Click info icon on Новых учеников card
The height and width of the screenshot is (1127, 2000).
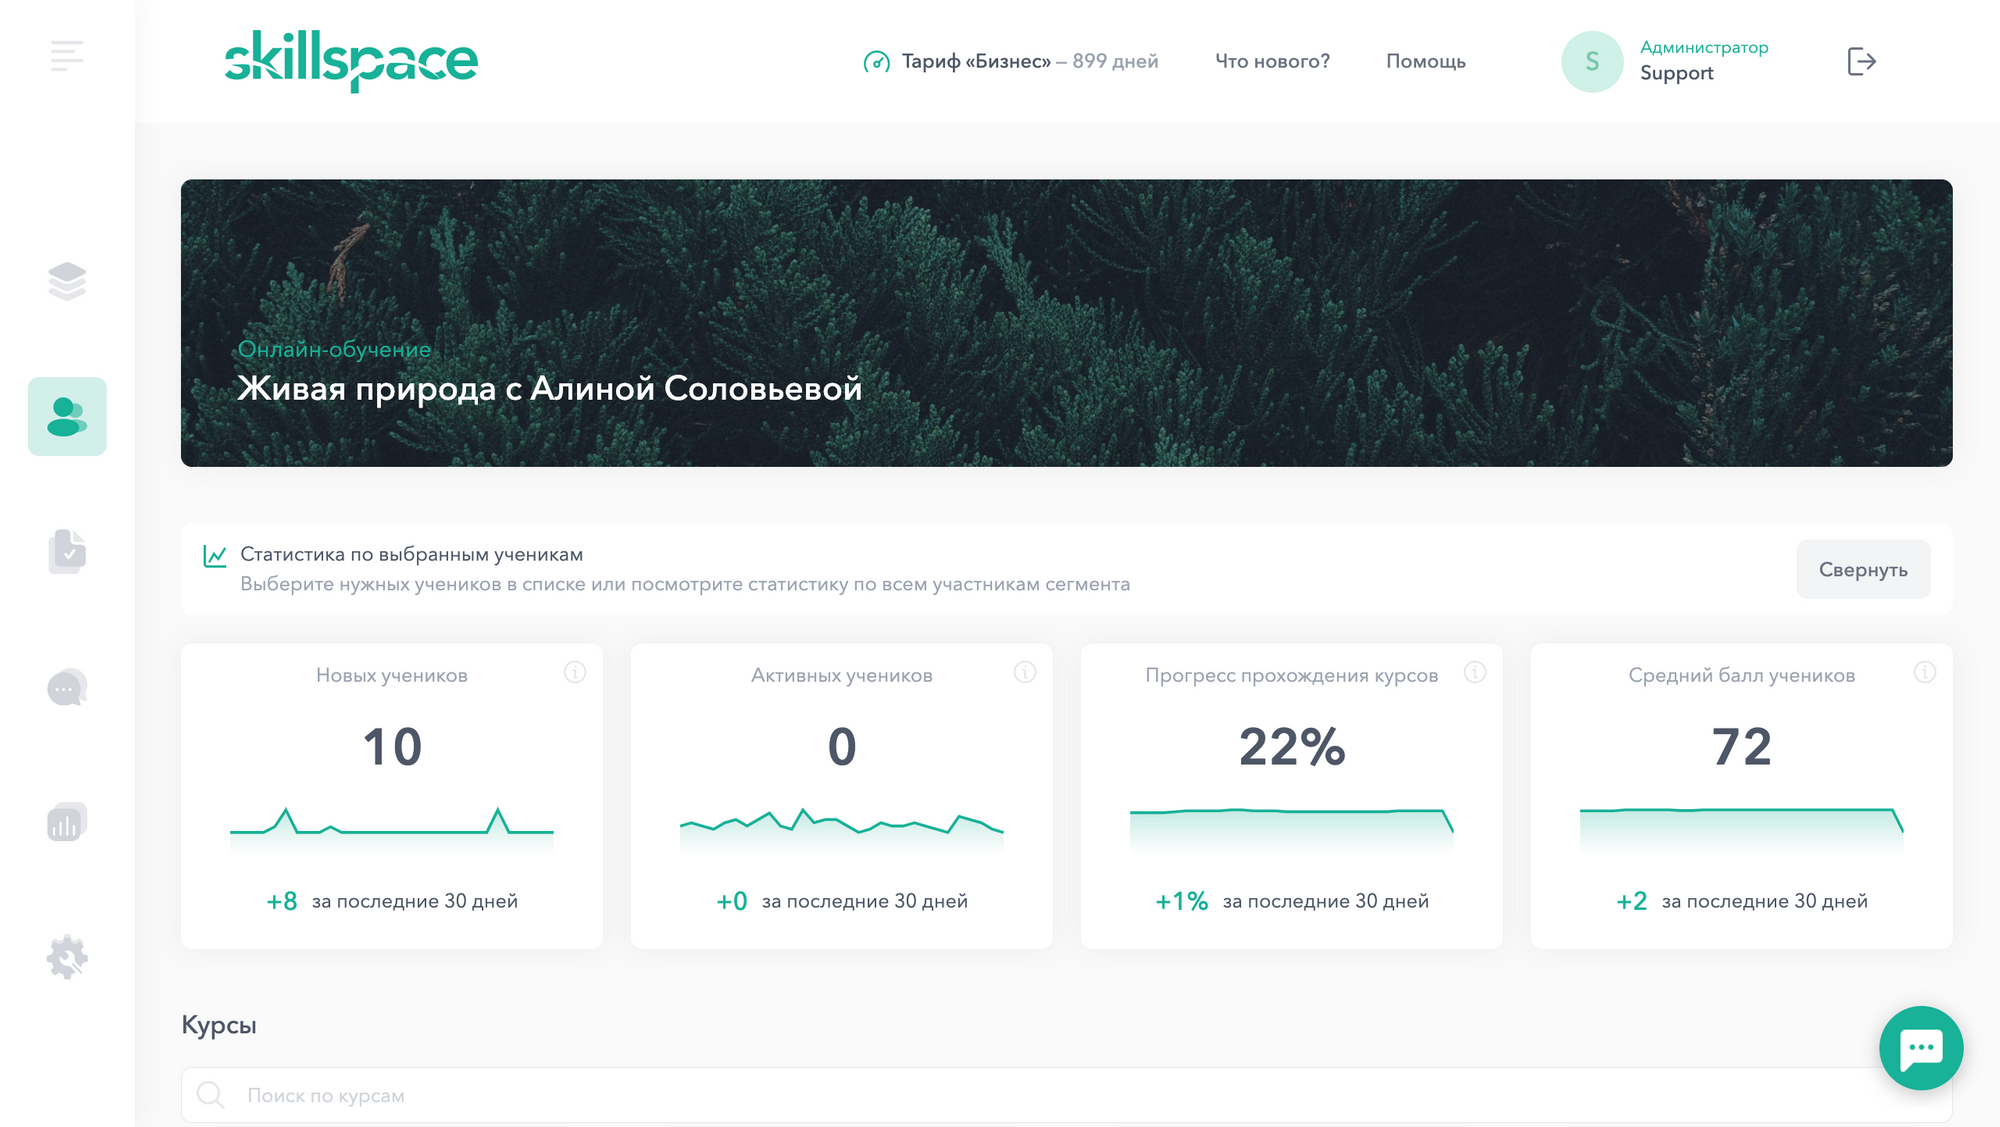(575, 672)
